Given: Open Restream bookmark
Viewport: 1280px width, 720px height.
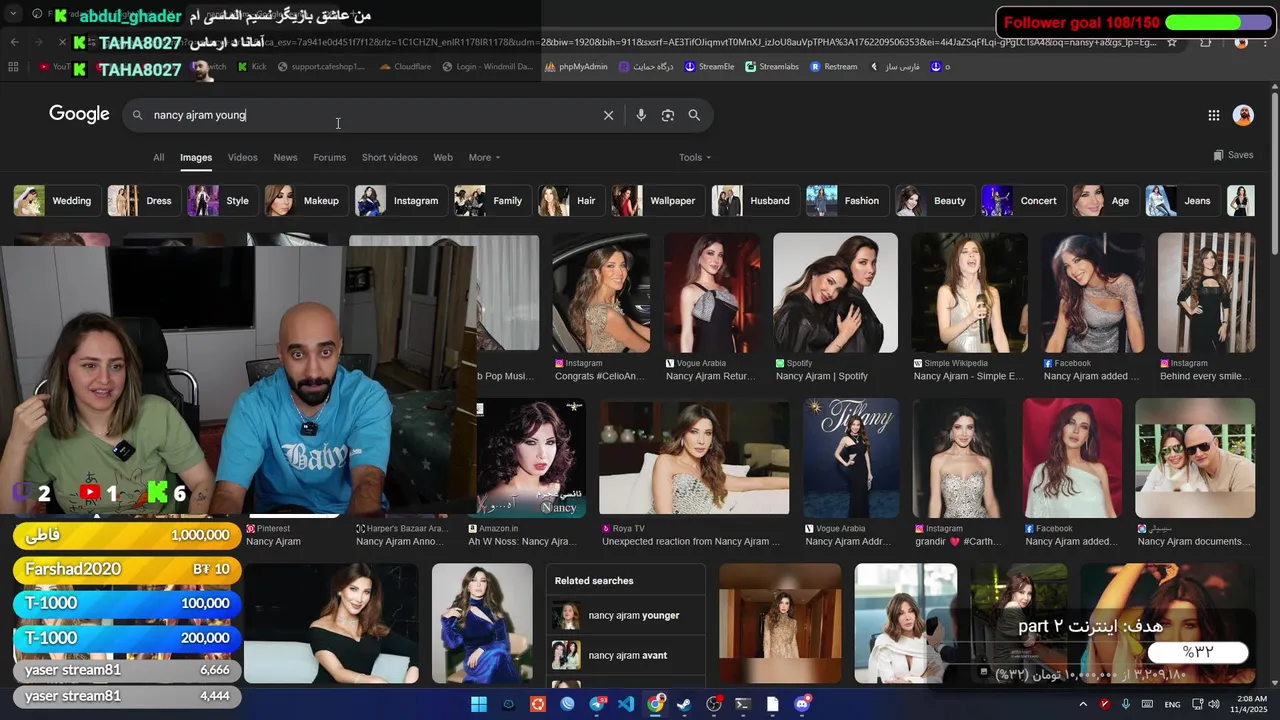Looking at the screenshot, I should (x=833, y=67).
